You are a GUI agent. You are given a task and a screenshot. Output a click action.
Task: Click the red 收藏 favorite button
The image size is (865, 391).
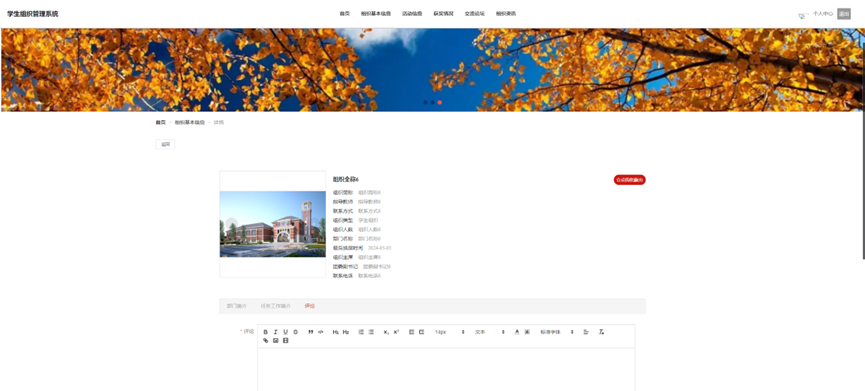(x=629, y=180)
